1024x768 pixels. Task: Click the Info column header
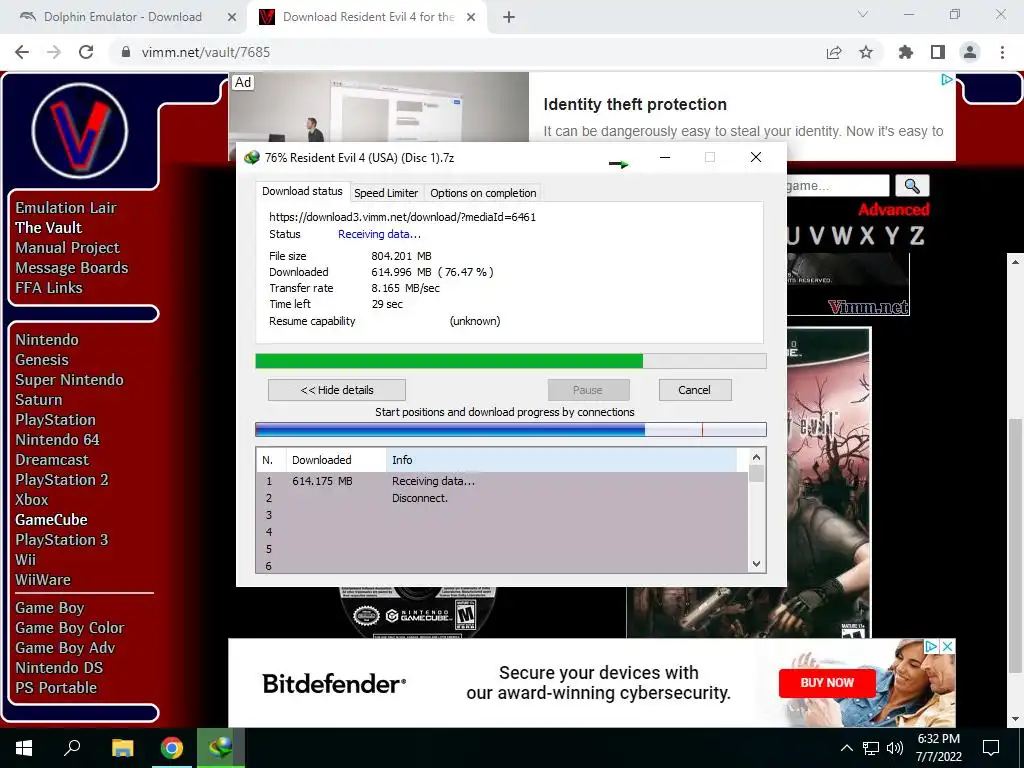tap(562, 460)
